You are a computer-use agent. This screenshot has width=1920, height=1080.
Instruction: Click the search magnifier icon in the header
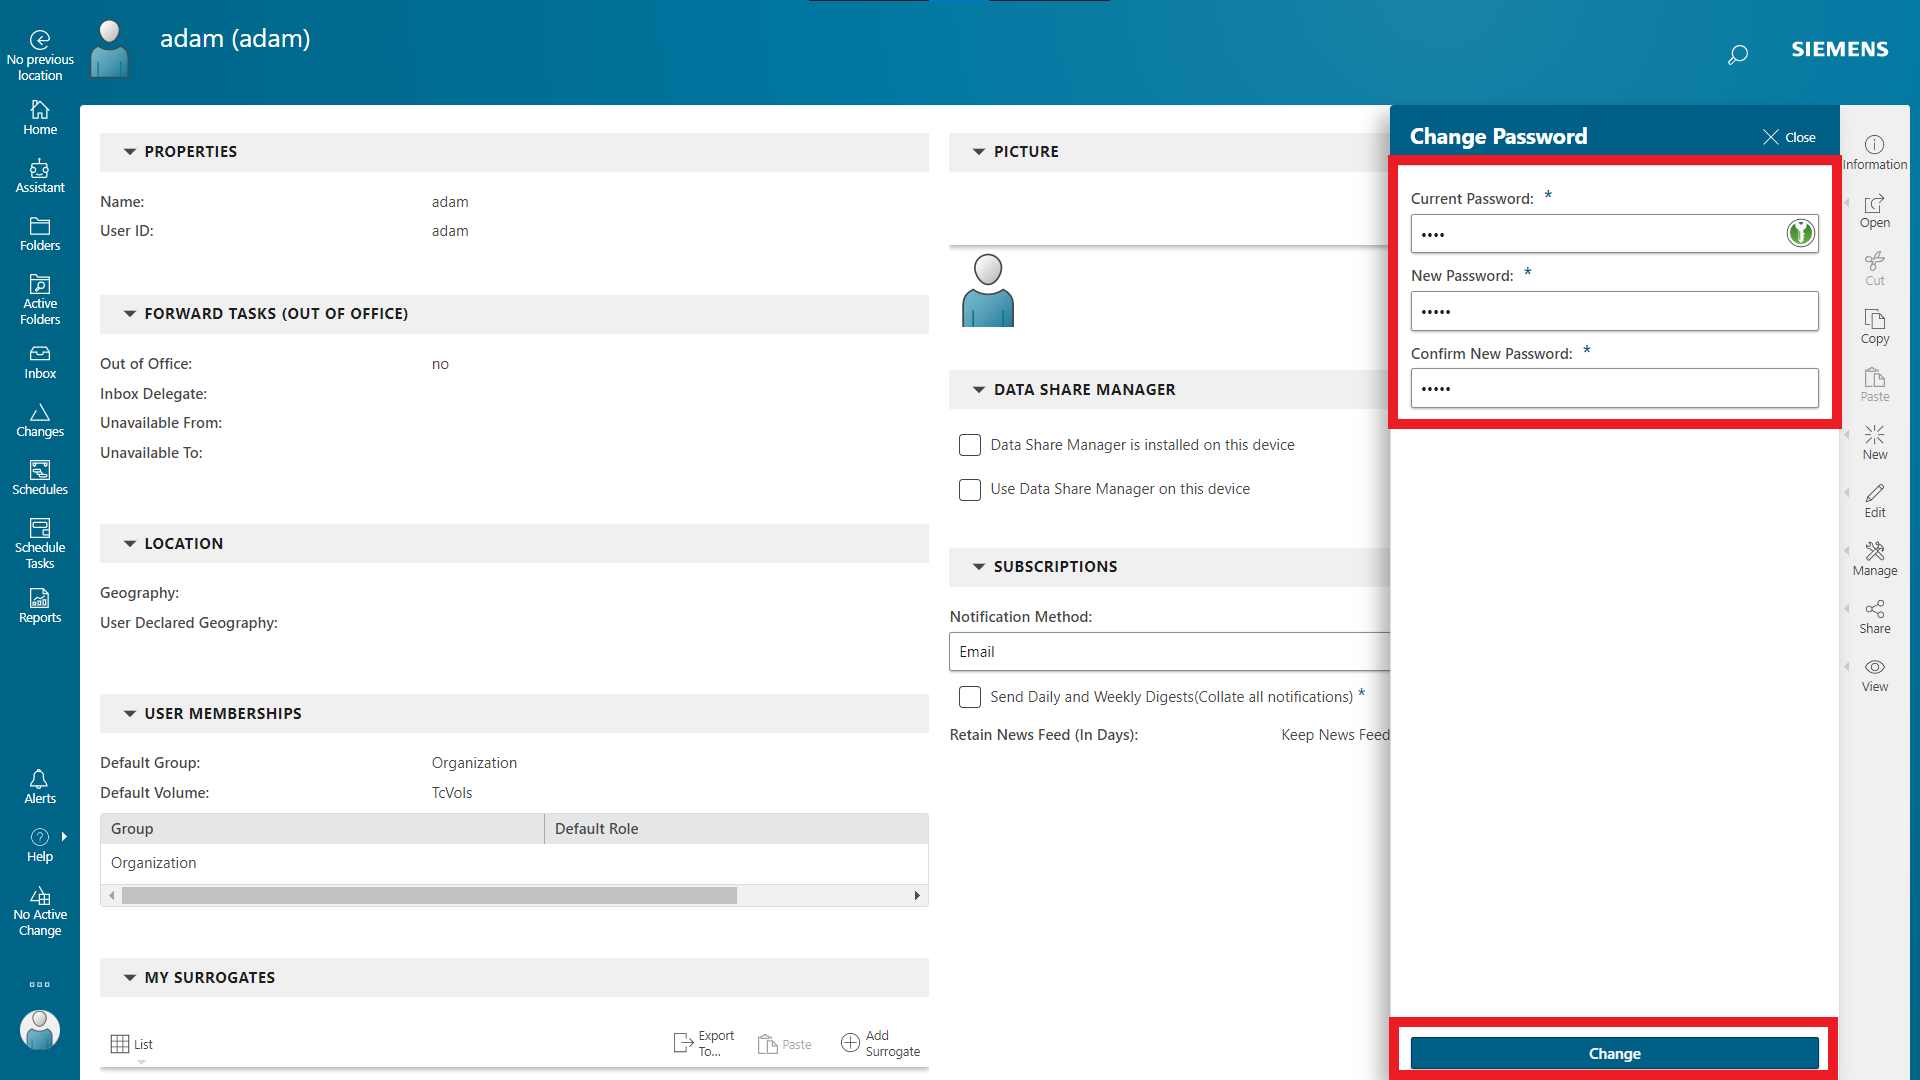(x=1738, y=54)
